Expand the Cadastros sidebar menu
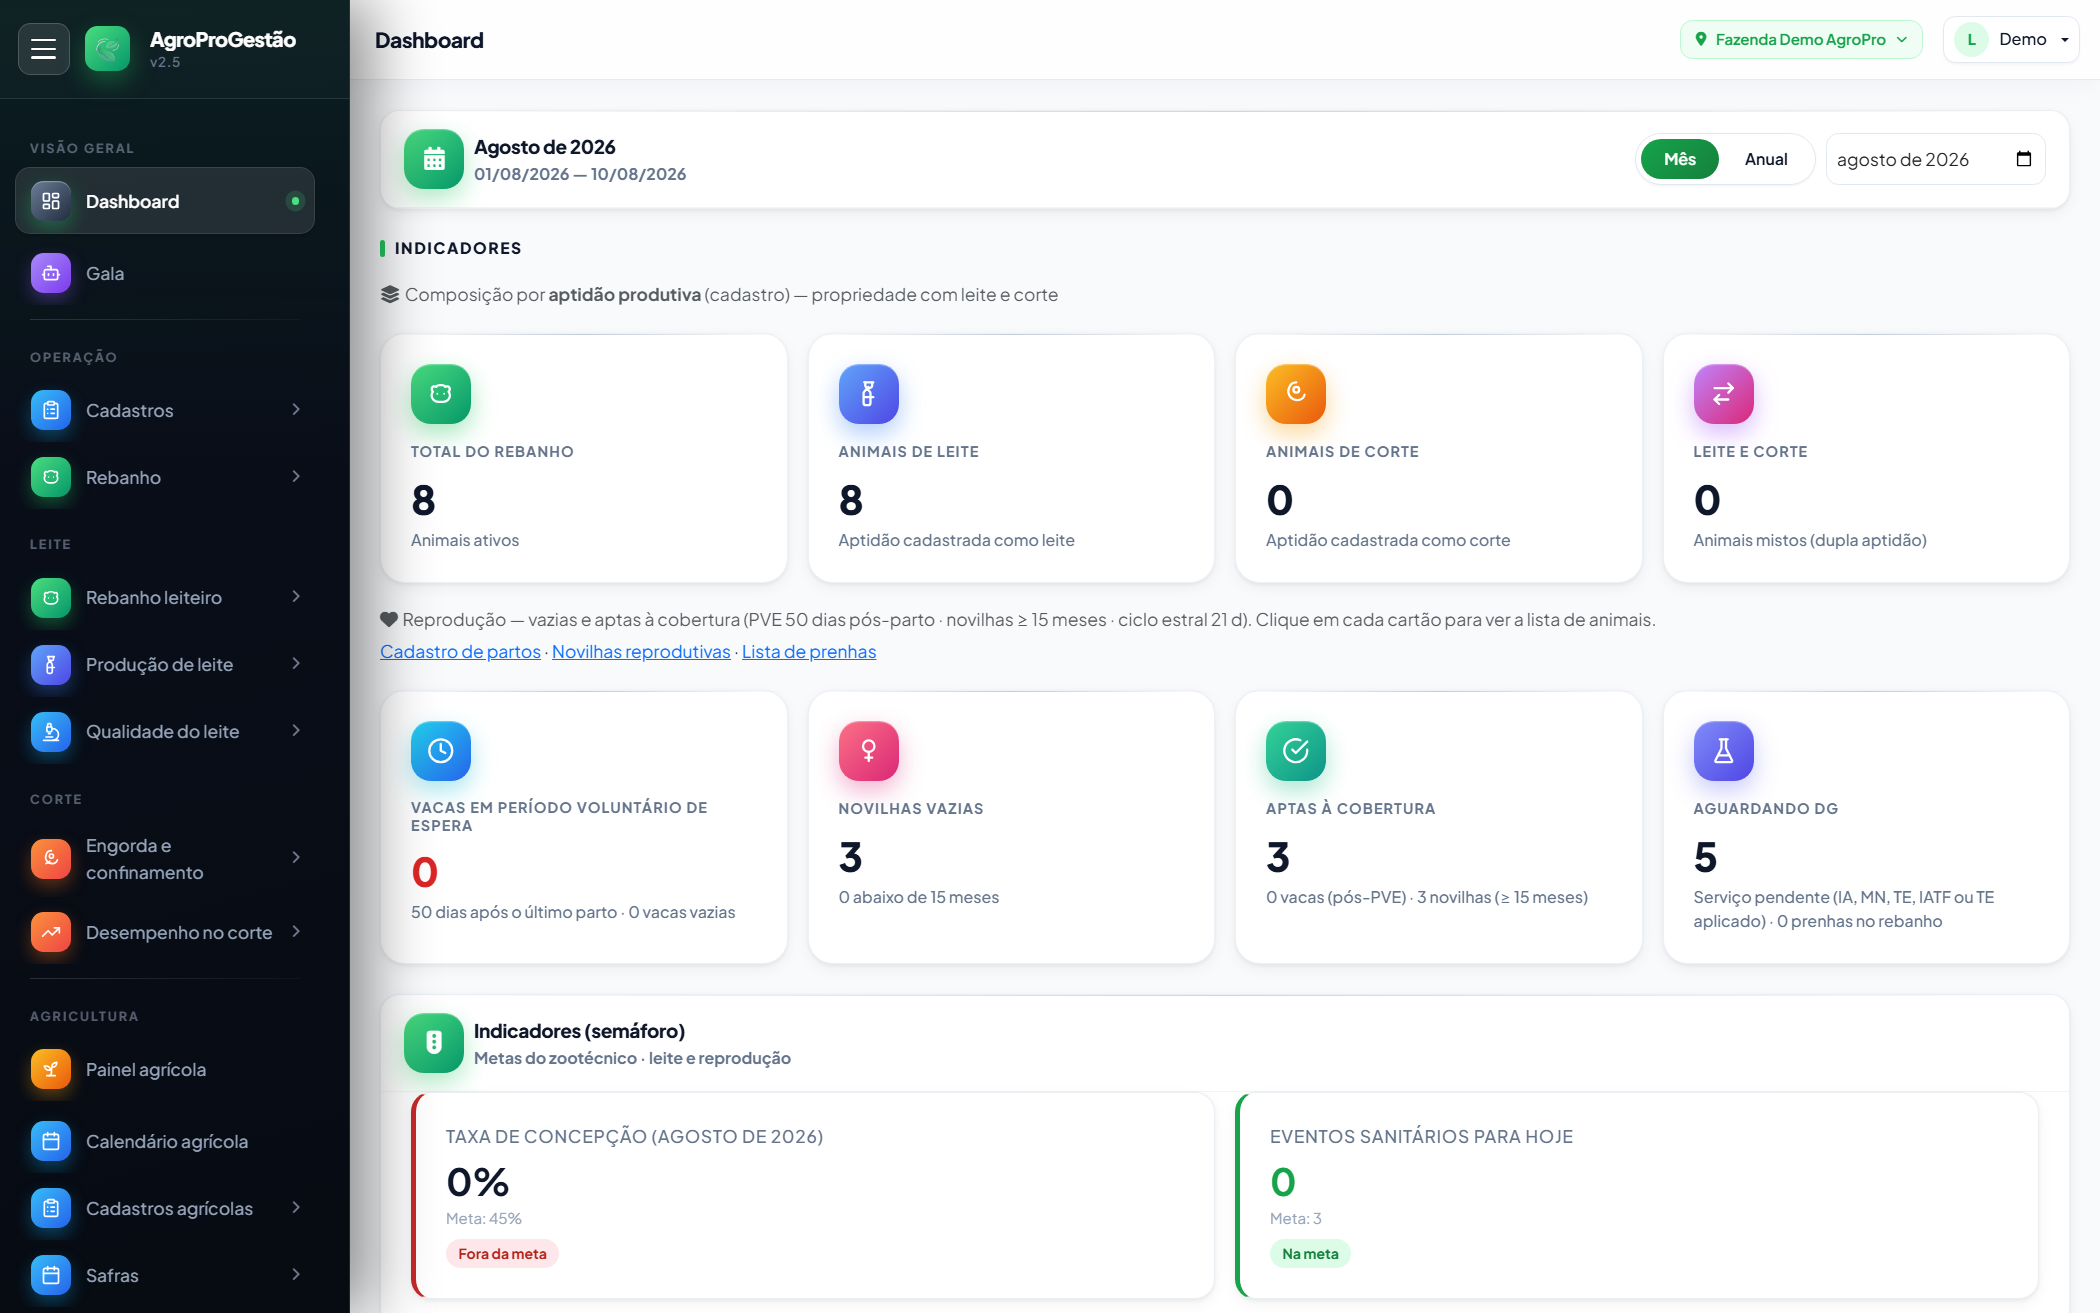Viewport: 2100px width, 1313px height. [165, 410]
